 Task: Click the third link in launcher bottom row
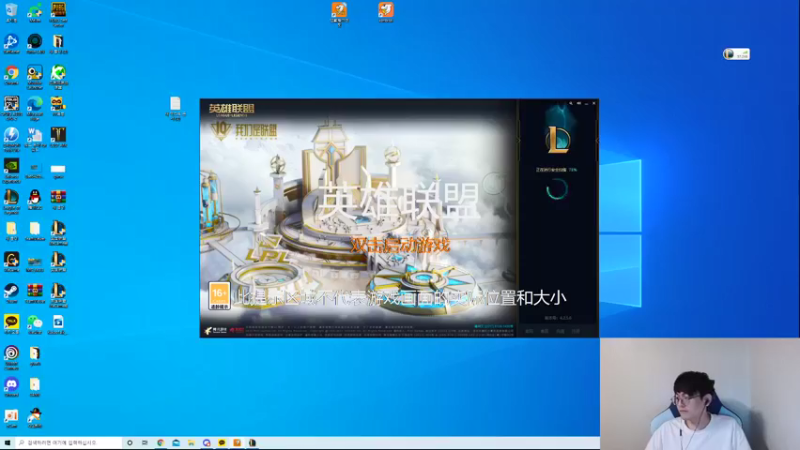(x=560, y=331)
